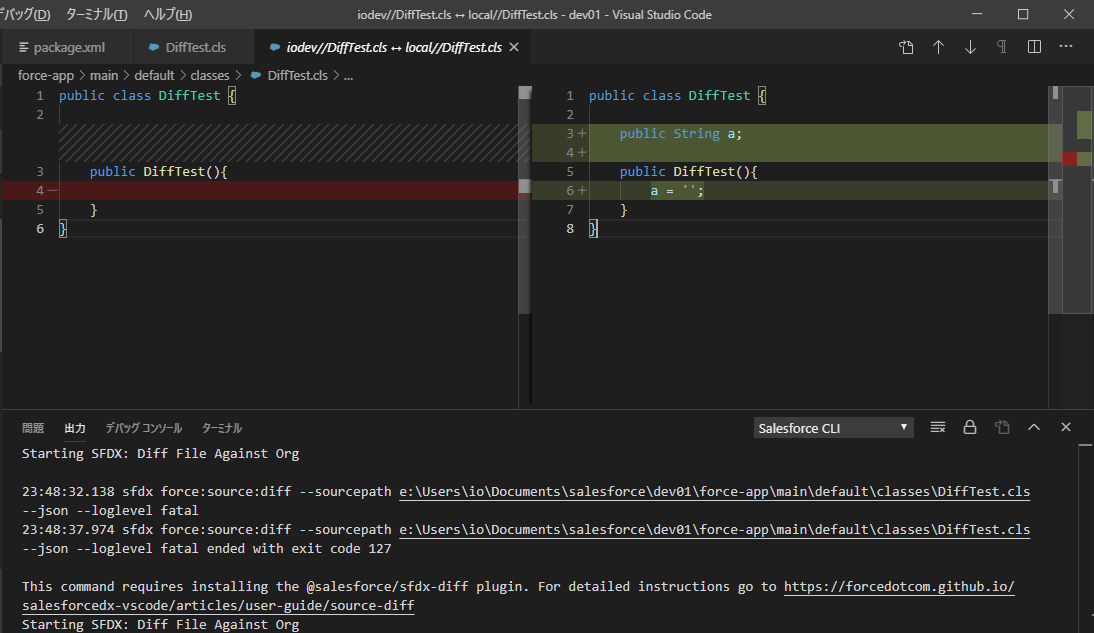Click the main breadcrumb segment

click(104, 75)
